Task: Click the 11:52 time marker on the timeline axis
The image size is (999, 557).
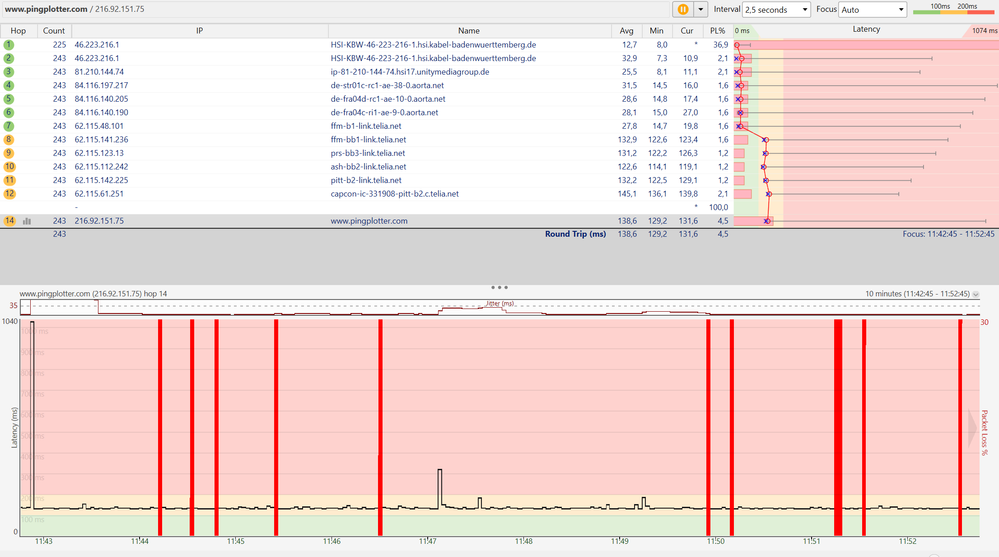Action: pos(907,541)
